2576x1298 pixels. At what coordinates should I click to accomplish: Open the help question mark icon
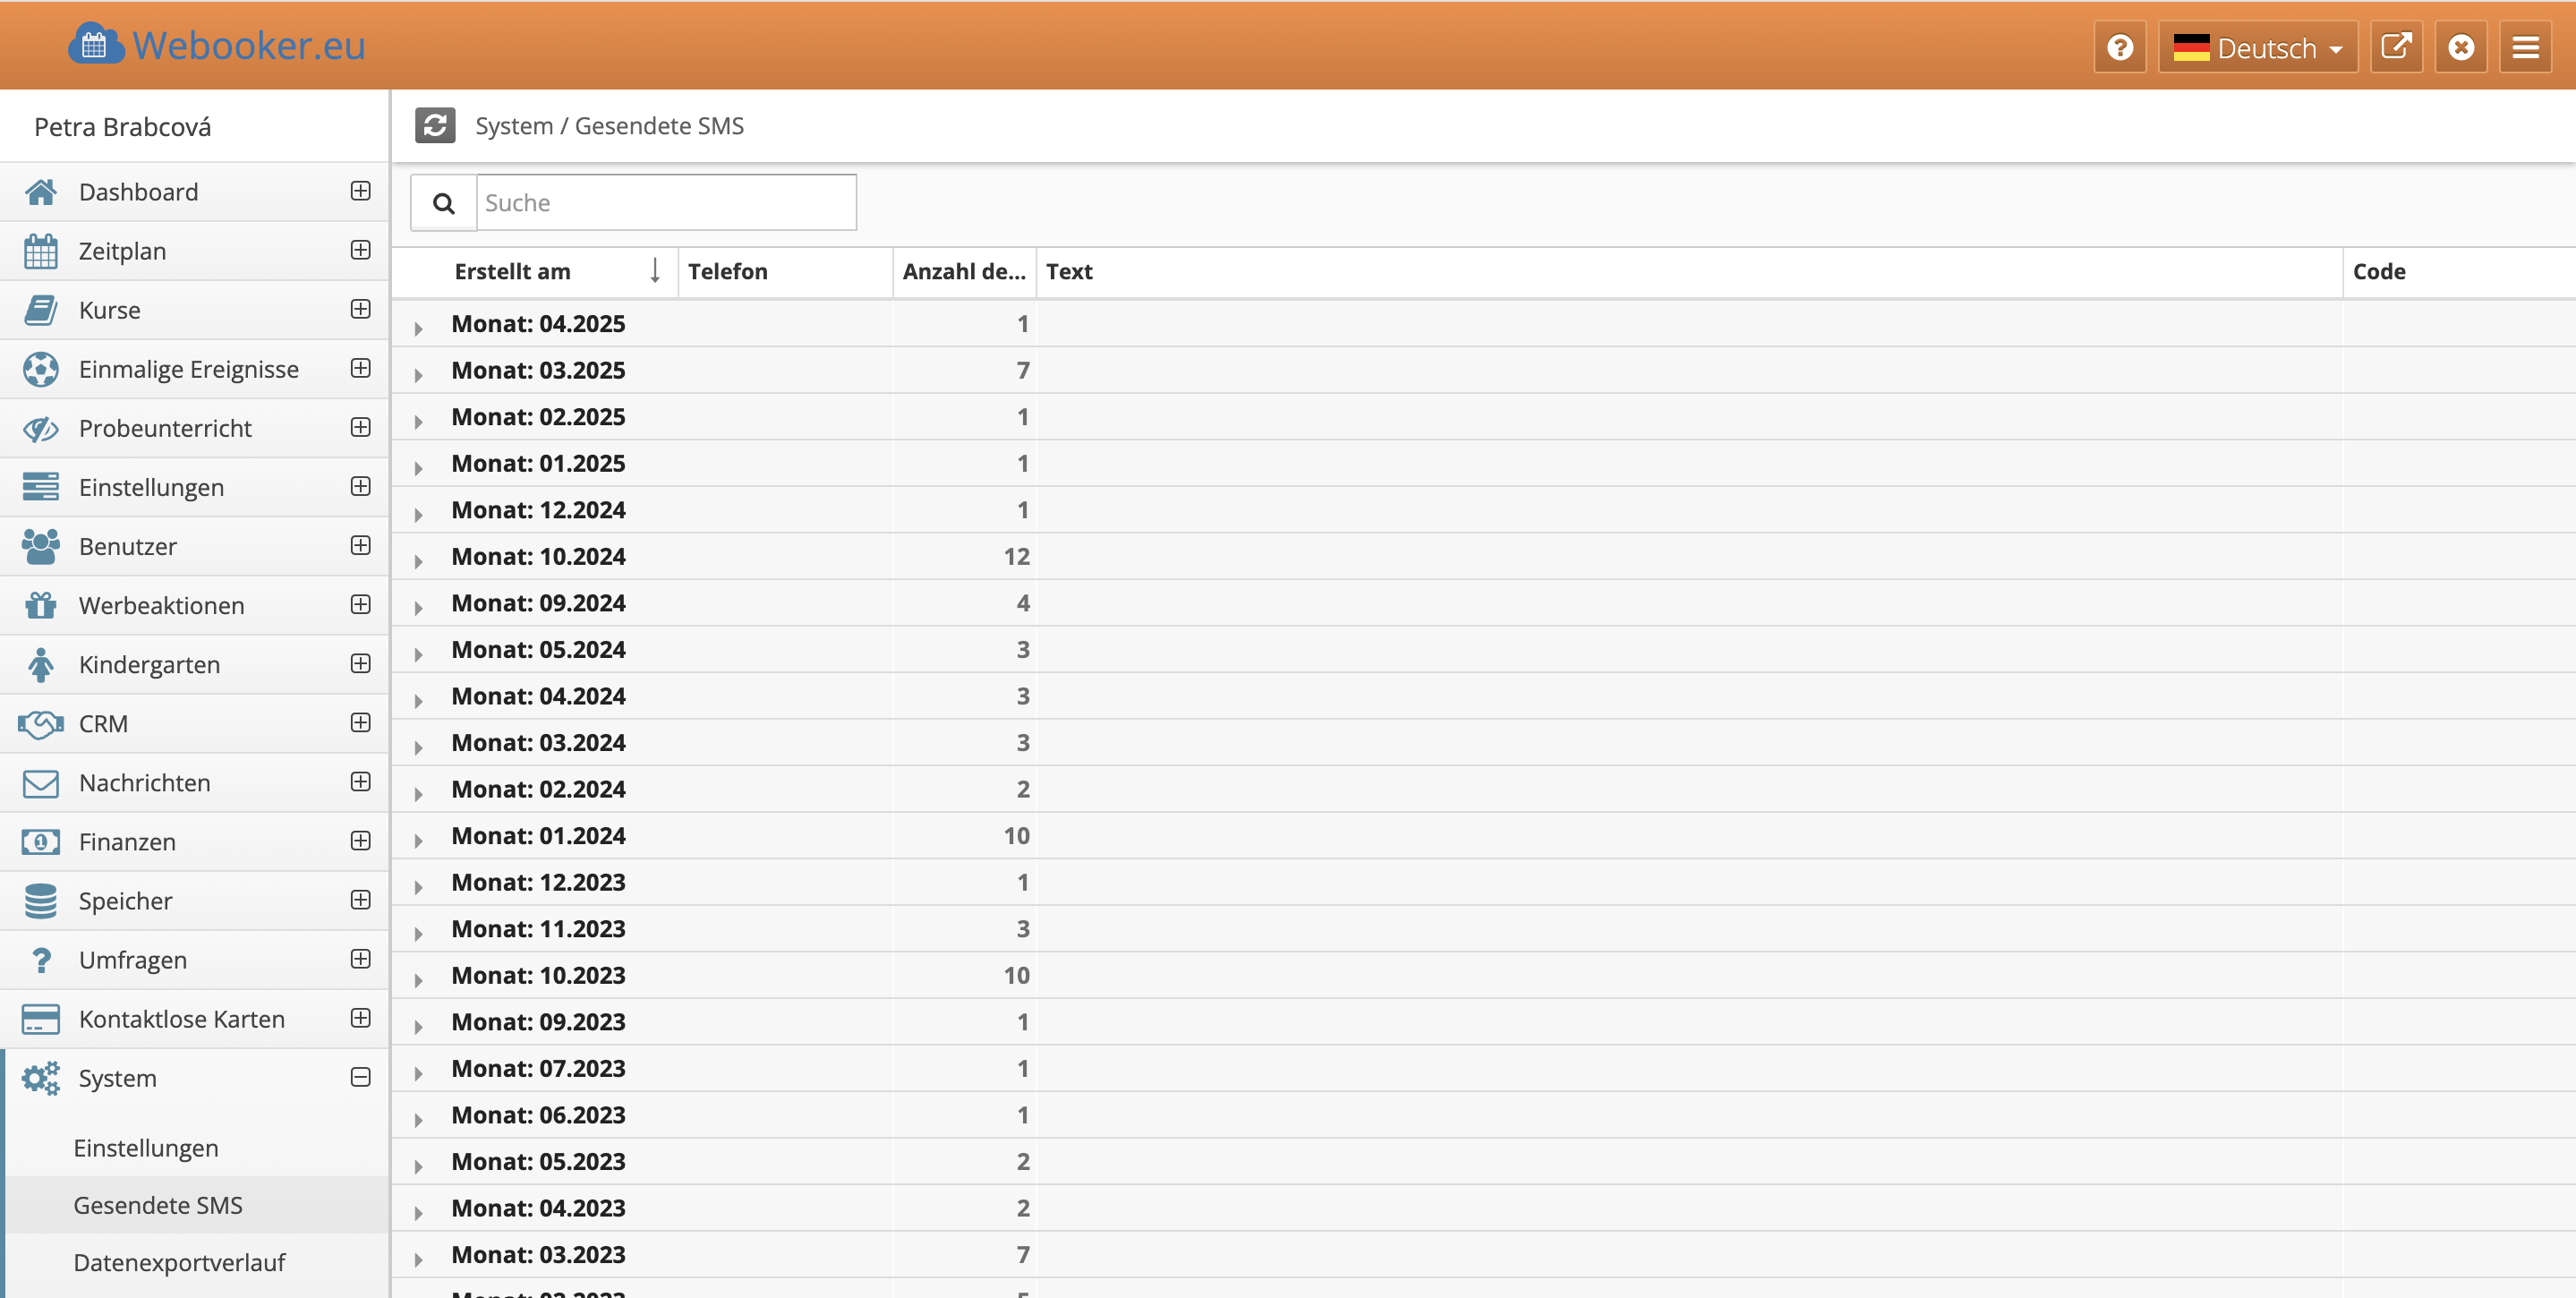click(2119, 47)
